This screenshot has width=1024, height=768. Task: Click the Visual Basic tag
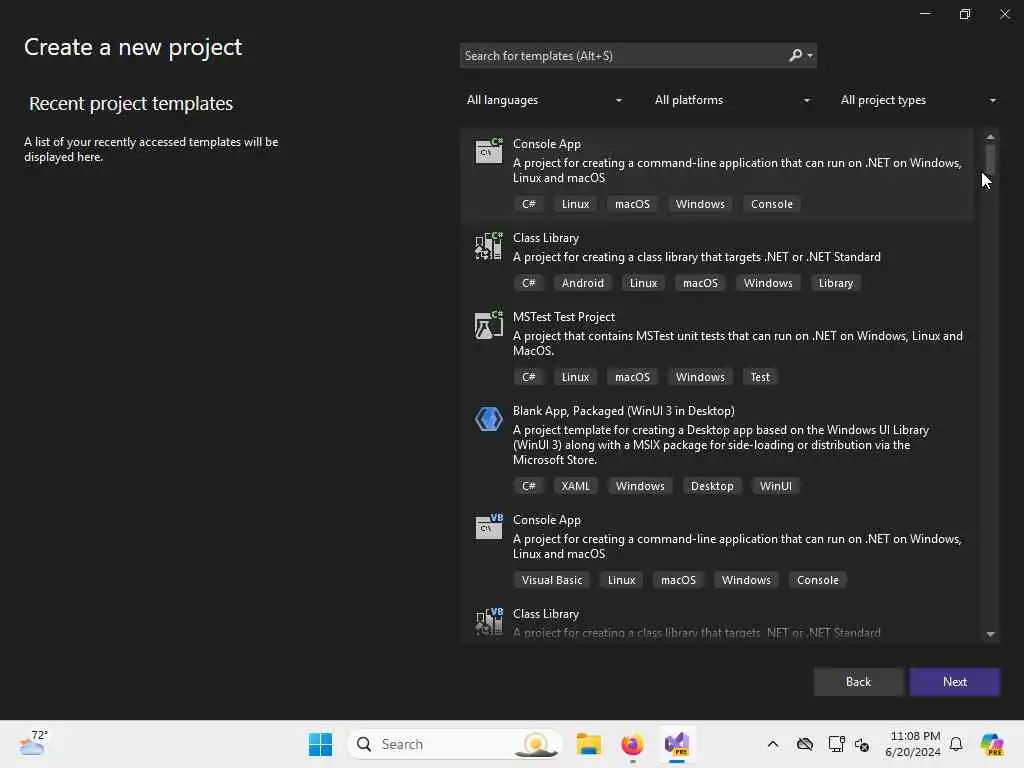[x=552, y=580]
